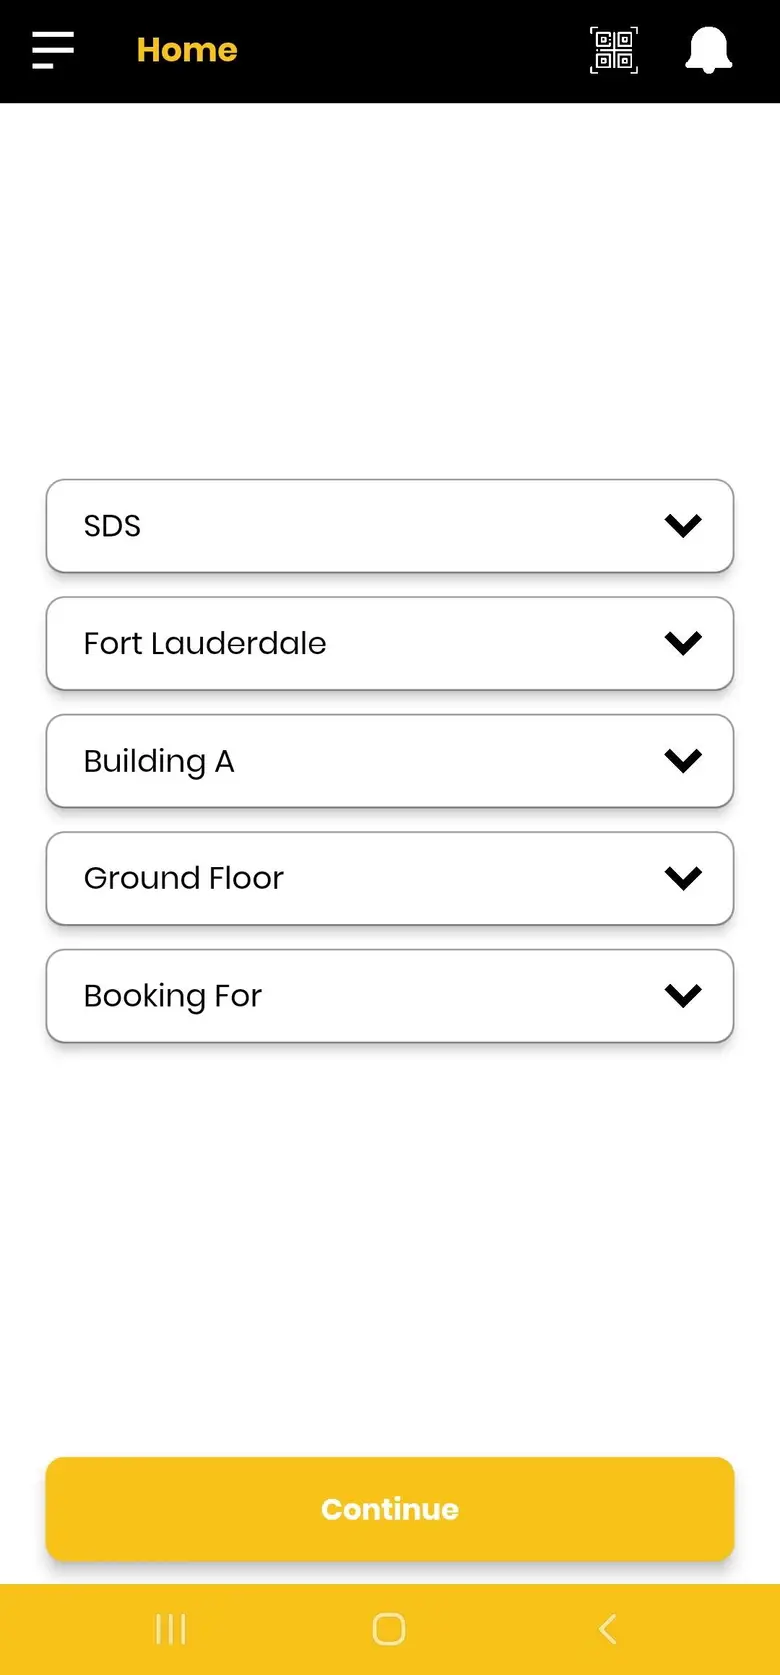Open the SDS dropdown
780x1675 pixels.
click(x=390, y=526)
